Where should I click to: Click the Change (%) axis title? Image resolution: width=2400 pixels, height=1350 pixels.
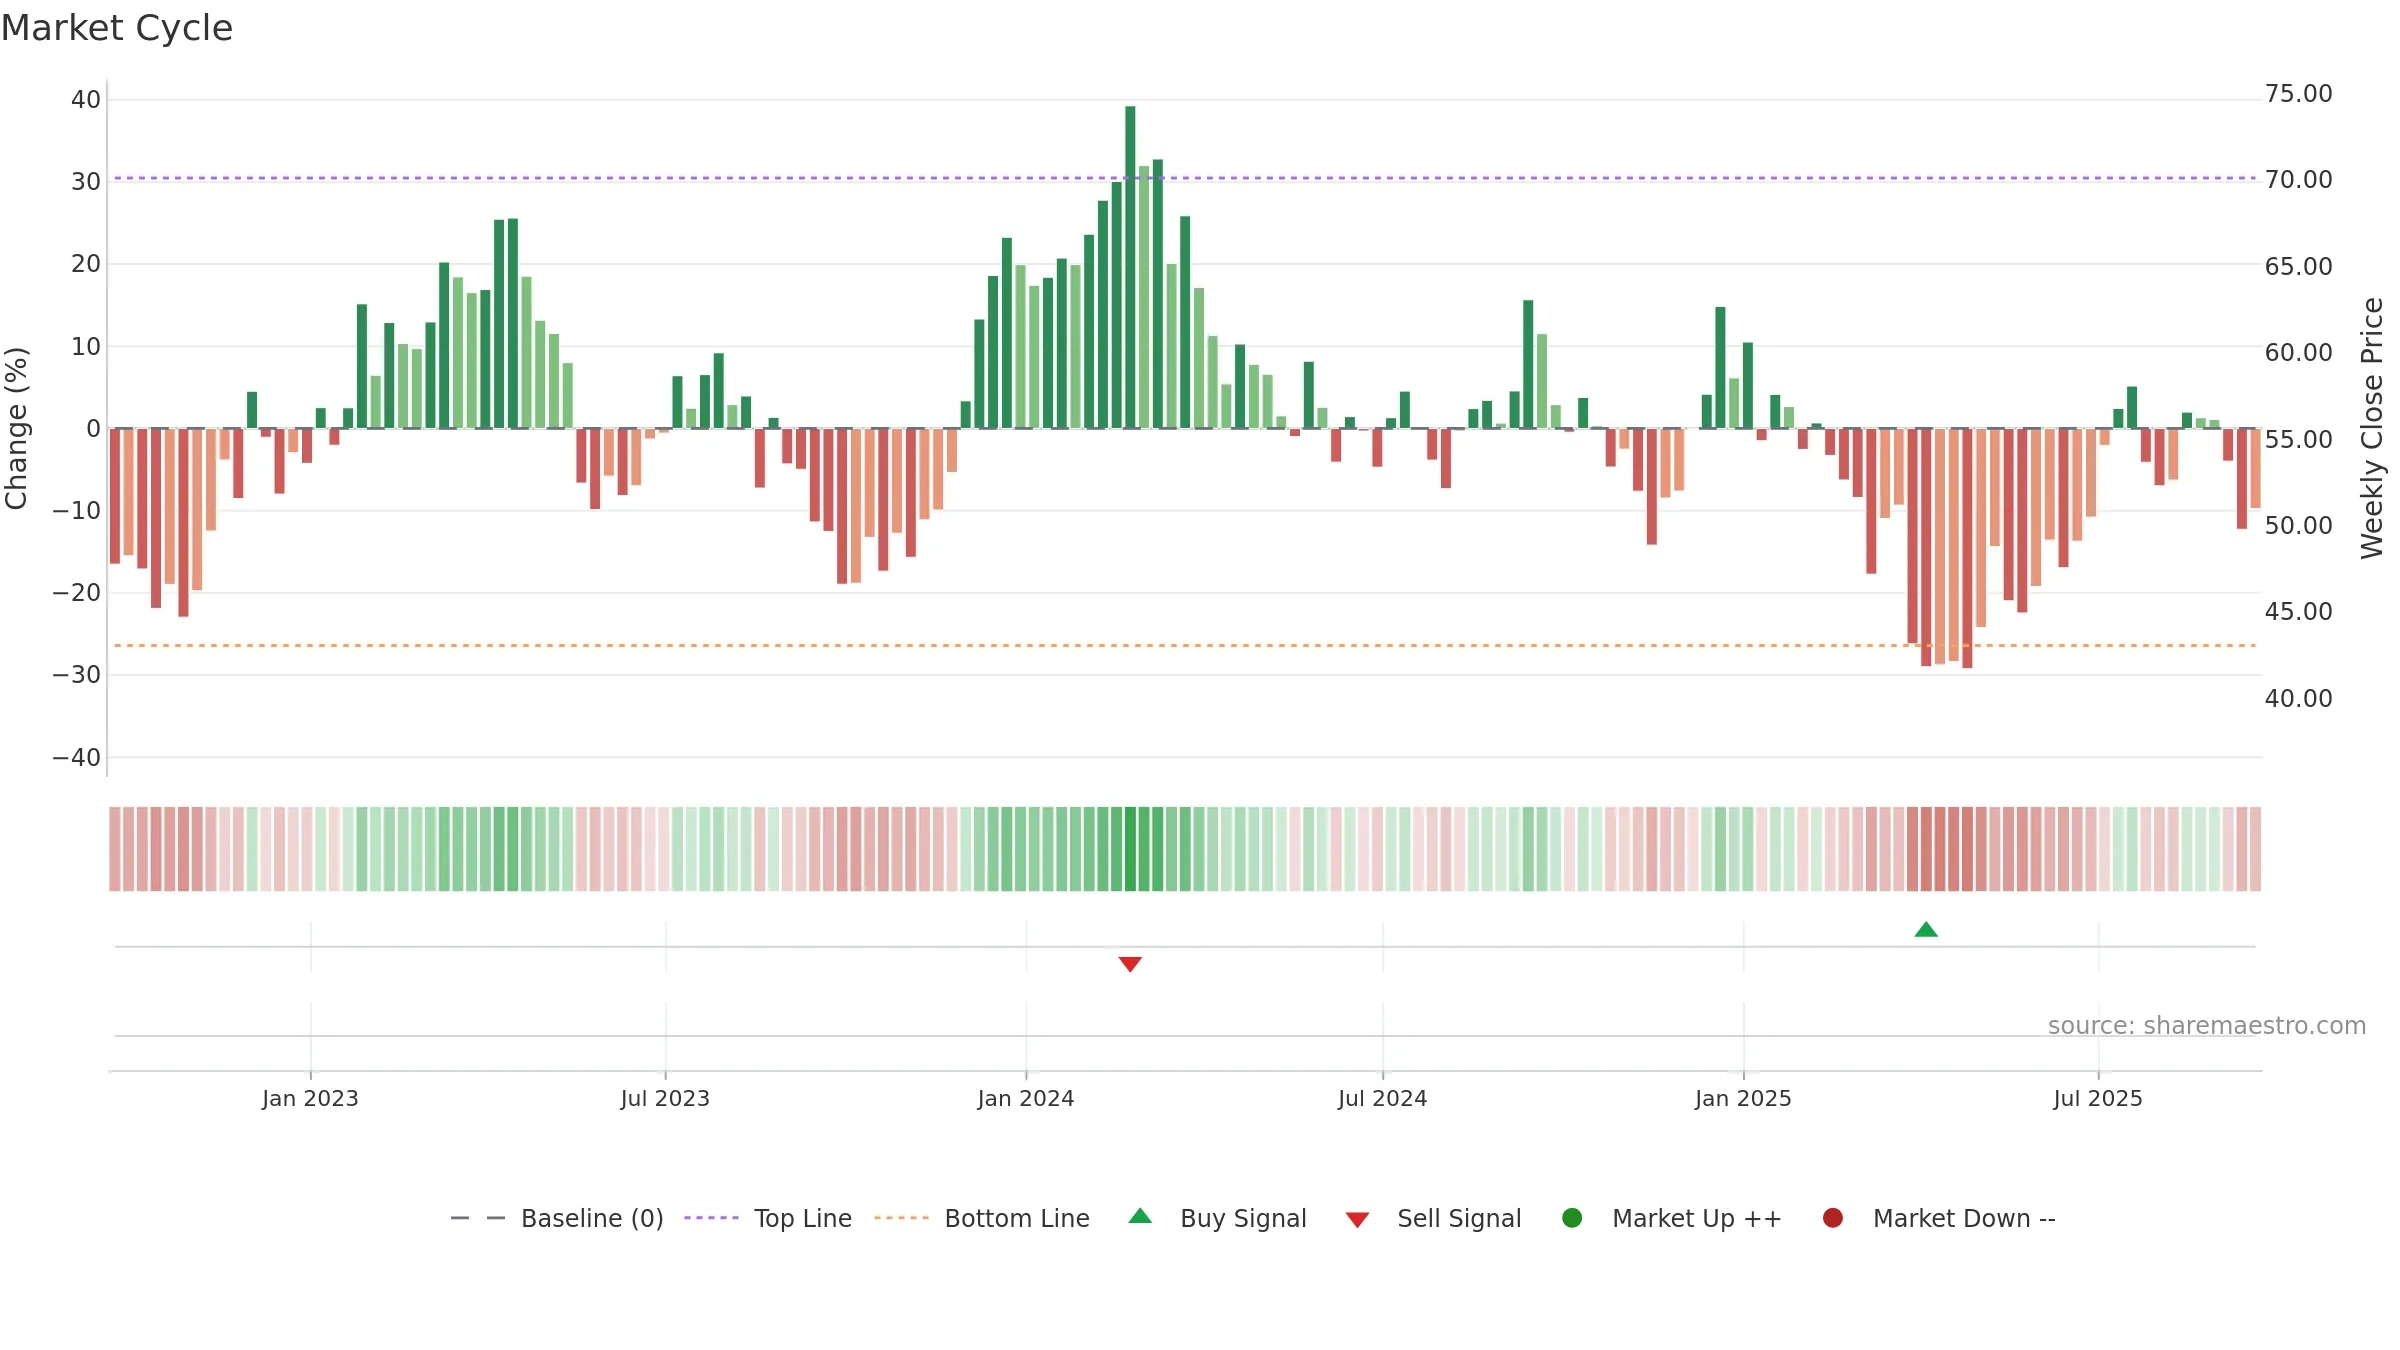16,428
